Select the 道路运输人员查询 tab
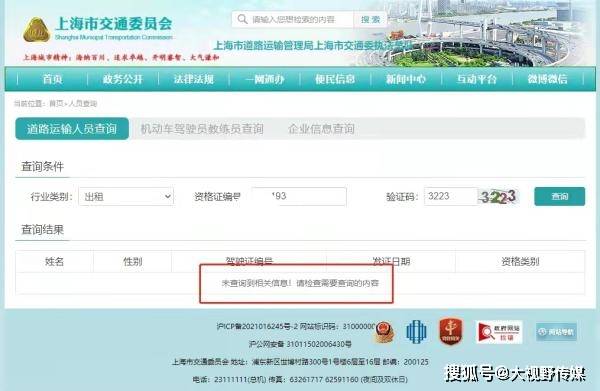 pos(72,129)
